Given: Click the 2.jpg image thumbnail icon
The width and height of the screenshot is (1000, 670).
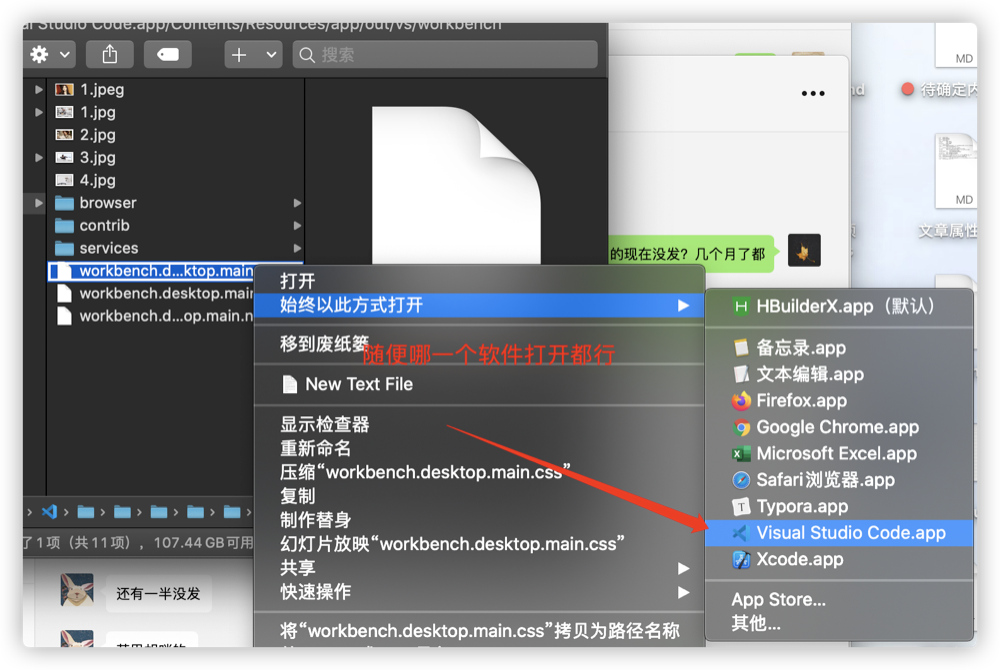Looking at the screenshot, I should click(64, 135).
